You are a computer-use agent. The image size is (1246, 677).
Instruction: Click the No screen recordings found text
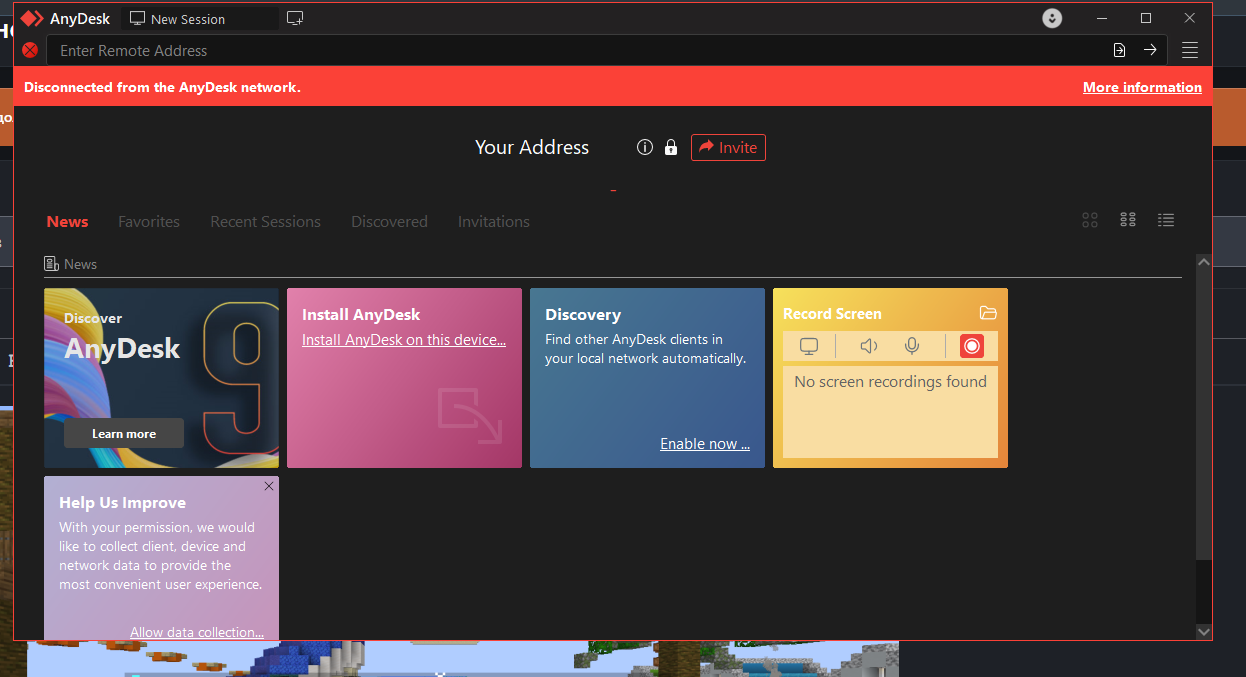tap(890, 382)
